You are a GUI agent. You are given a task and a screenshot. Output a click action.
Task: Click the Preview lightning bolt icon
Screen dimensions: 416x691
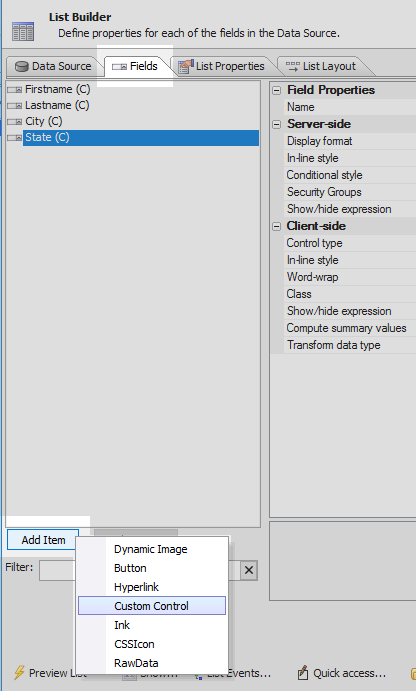point(19,672)
